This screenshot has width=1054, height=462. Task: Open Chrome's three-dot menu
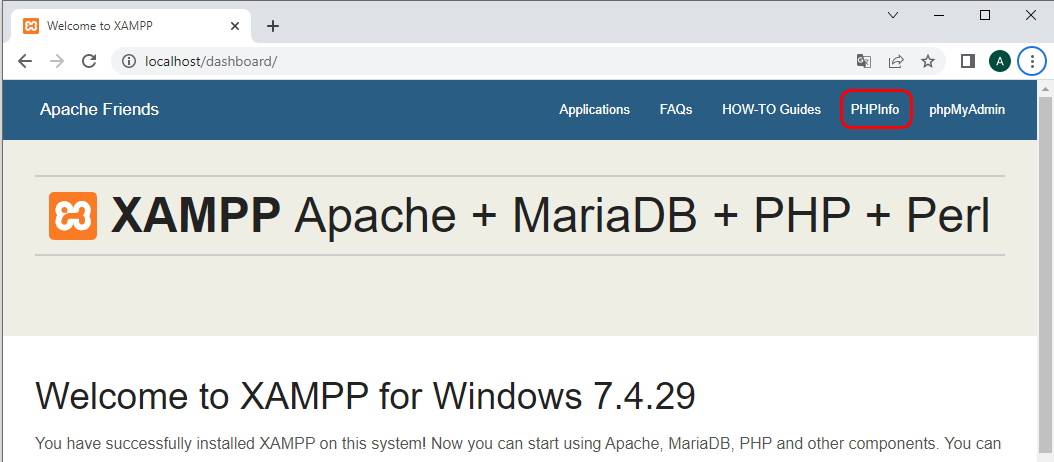pyautogui.click(x=1032, y=61)
